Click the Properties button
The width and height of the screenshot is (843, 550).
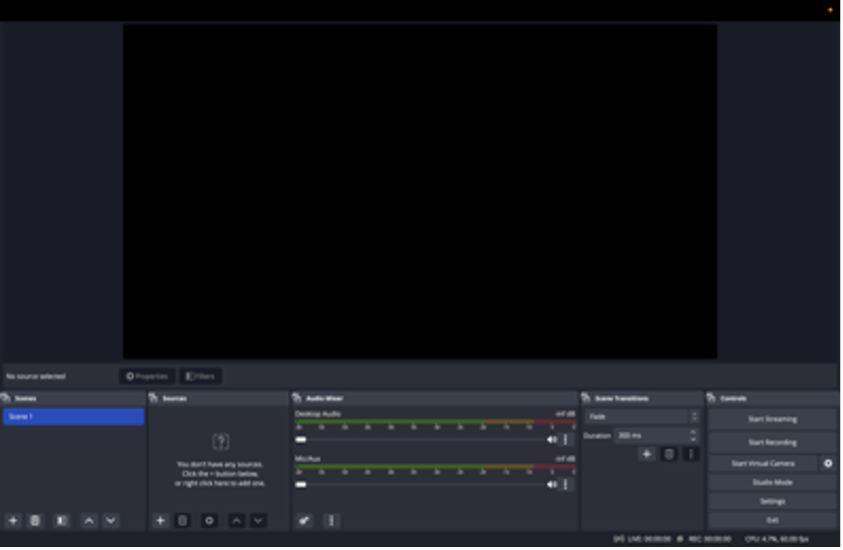[147, 377]
